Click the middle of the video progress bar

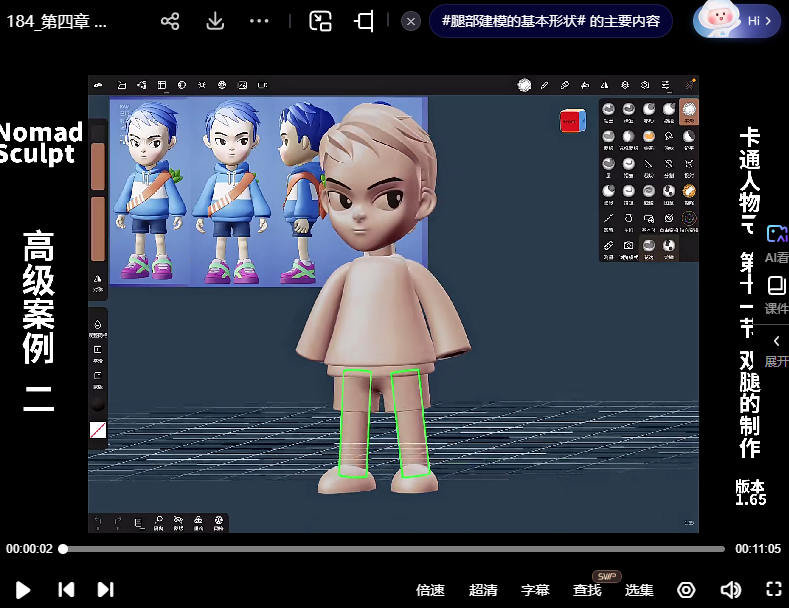point(394,549)
